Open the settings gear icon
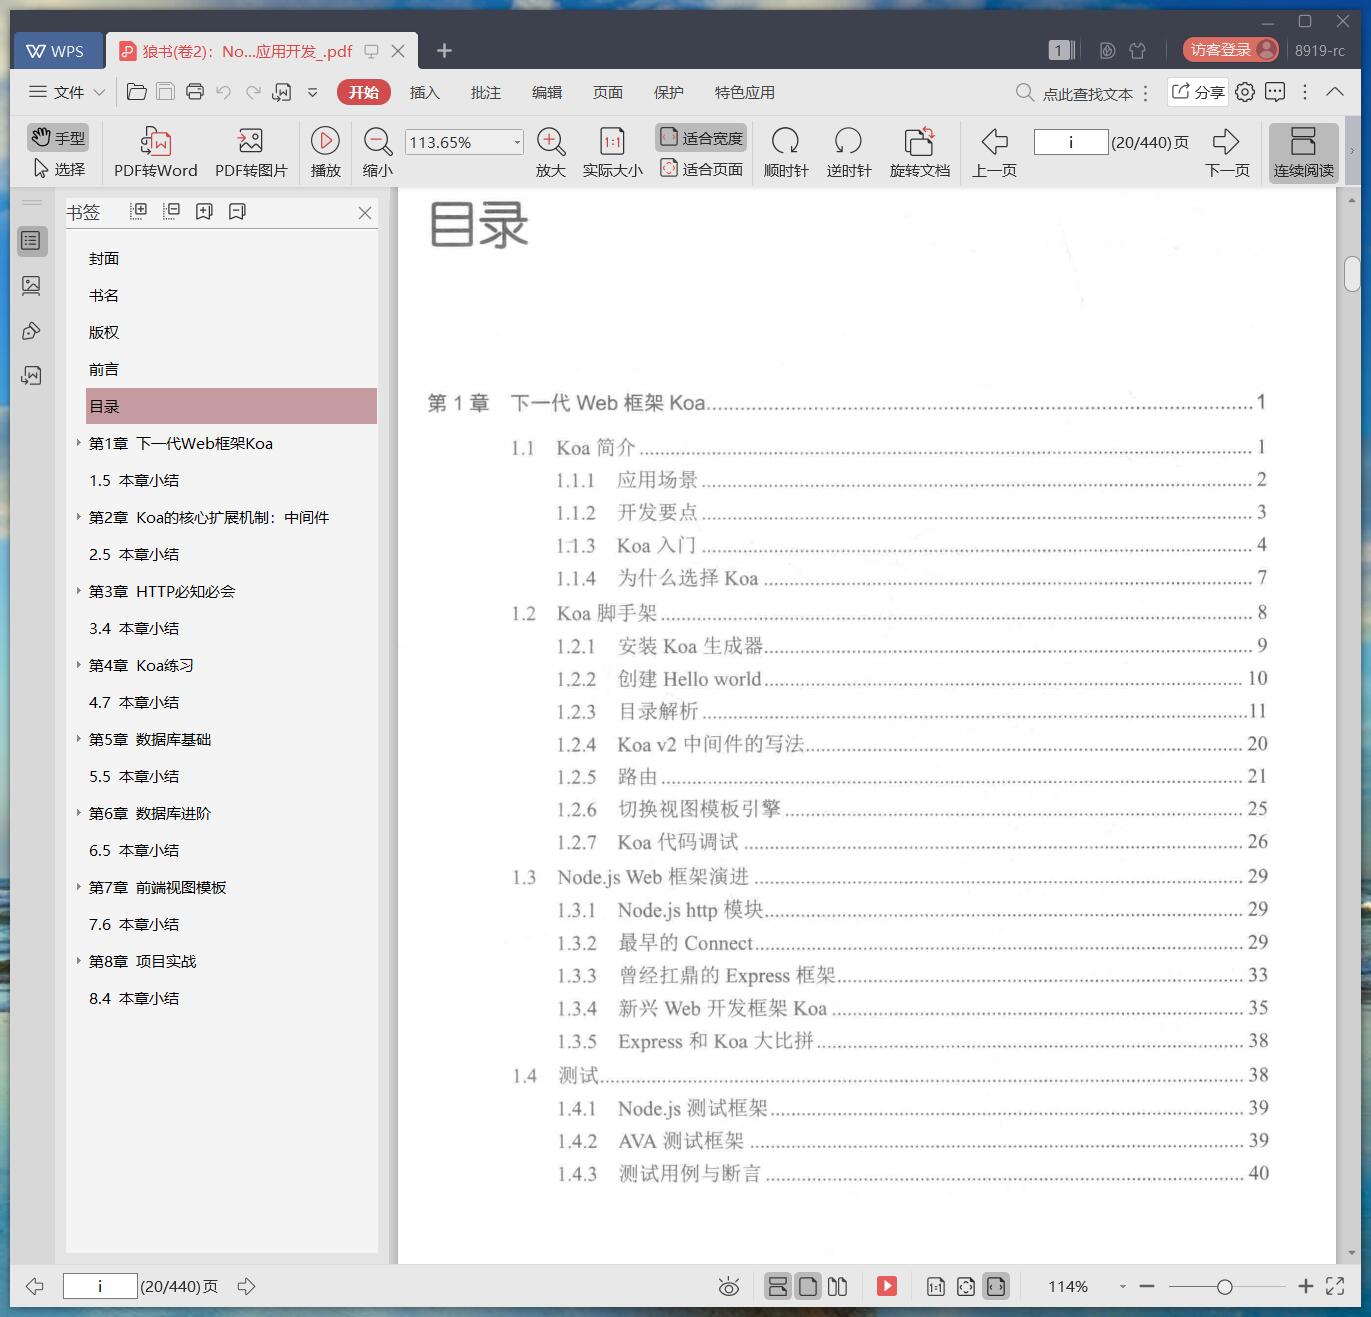Screen dimensions: 1371x1317 [1245, 92]
